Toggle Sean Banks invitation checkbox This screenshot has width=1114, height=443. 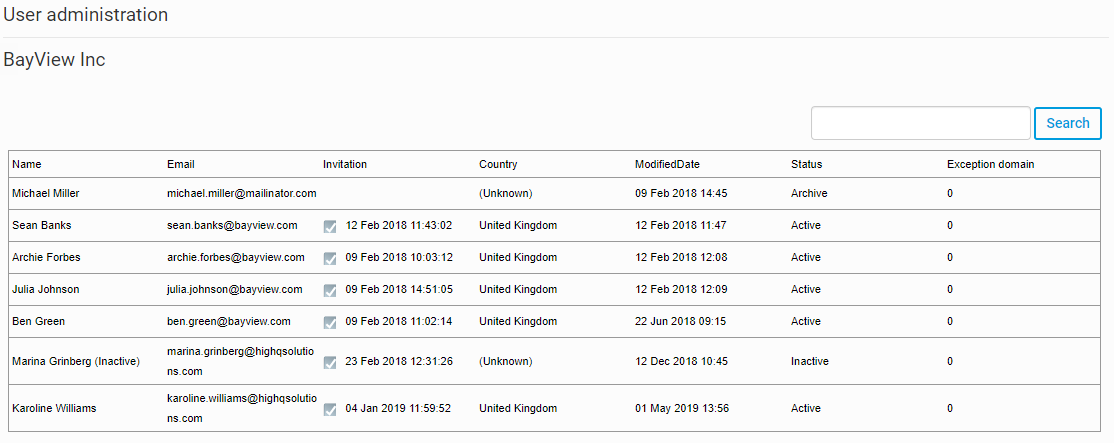click(x=330, y=227)
